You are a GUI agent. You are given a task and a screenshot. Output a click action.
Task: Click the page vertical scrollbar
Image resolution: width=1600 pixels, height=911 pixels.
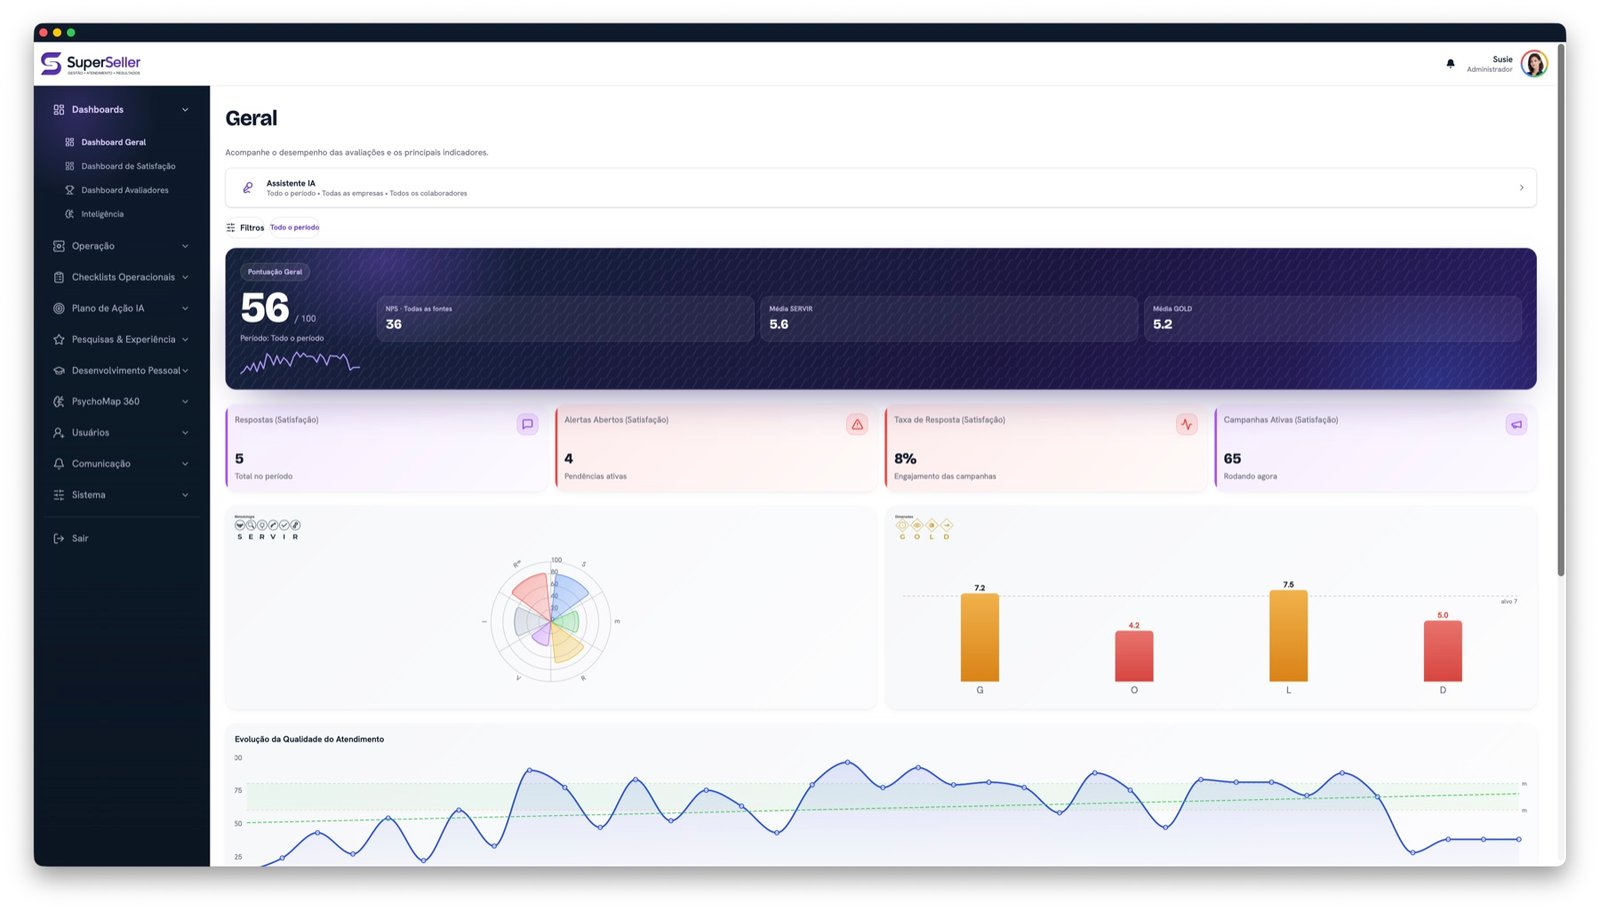(1560, 310)
